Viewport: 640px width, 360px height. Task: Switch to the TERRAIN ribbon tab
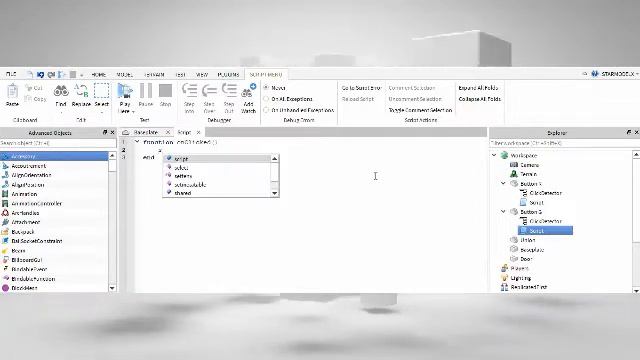click(x=154, y=75)
